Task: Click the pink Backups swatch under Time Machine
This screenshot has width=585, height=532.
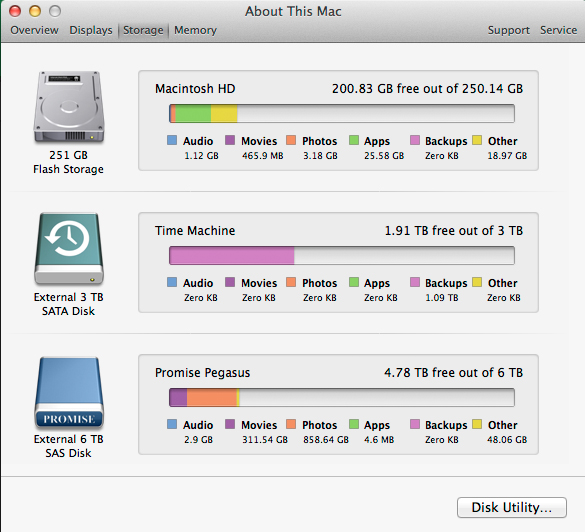Action: pyautogui.click(x=415, y=282)
